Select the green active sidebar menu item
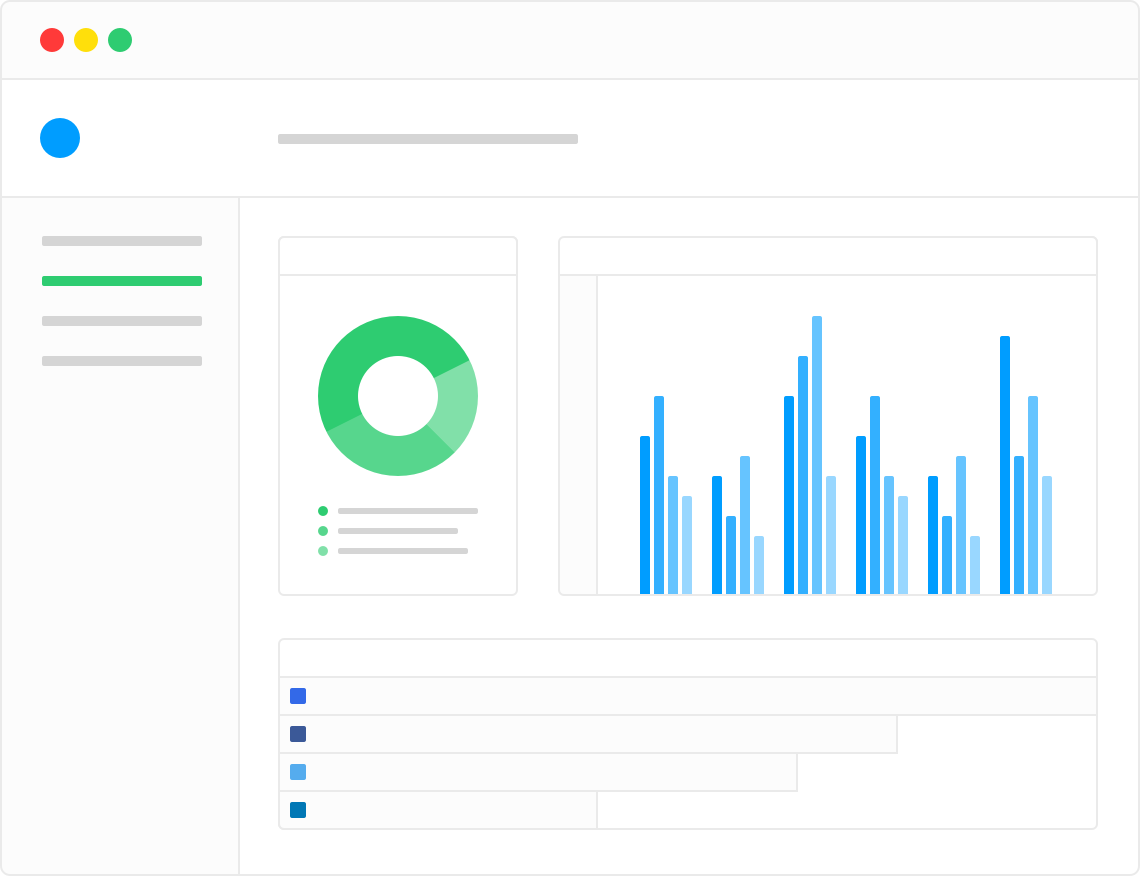Screen dimensions: 1140x876 tap(121, 281)
